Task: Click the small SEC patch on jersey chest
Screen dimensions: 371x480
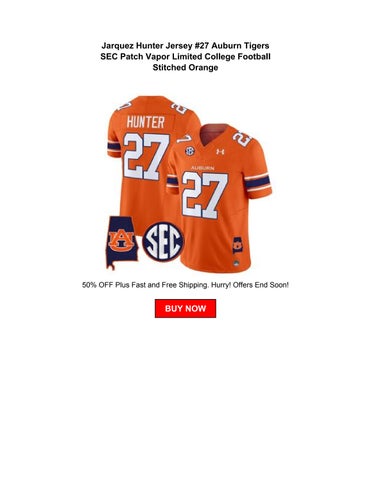Action: click(x=189, y=151)
